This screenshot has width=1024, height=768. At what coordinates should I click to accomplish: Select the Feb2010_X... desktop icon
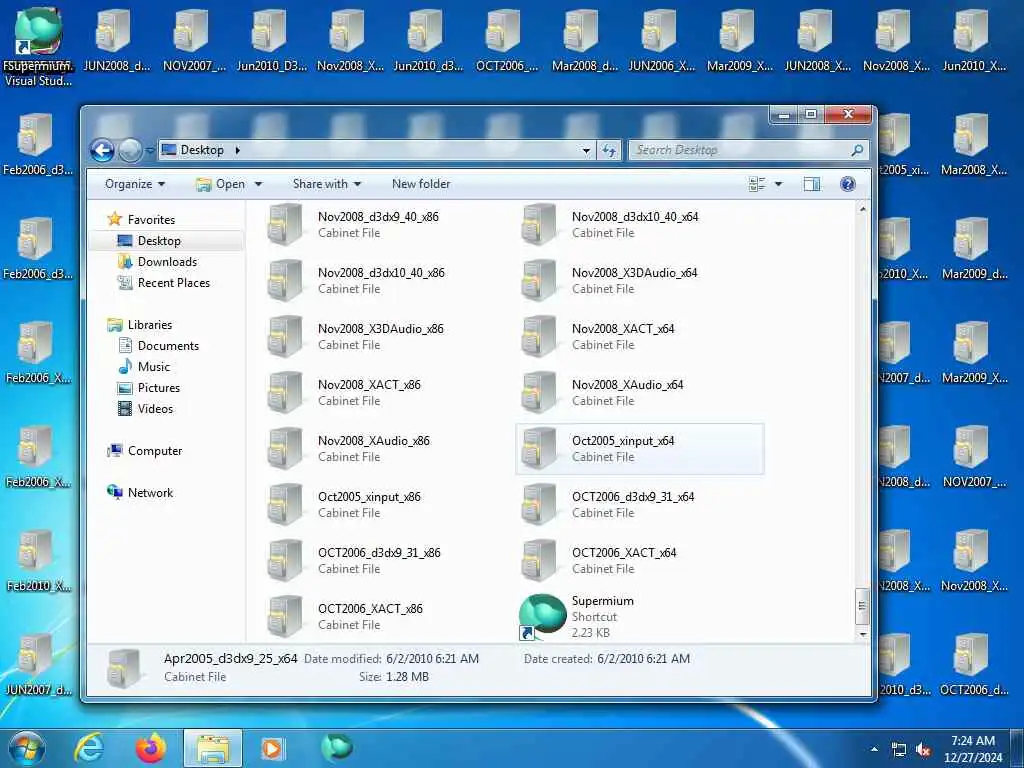tap(37, 562)
